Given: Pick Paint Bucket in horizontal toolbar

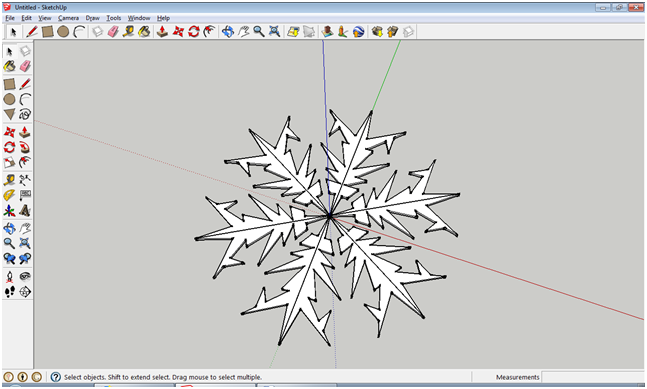Looking at the screenshot, I should 144,31.
